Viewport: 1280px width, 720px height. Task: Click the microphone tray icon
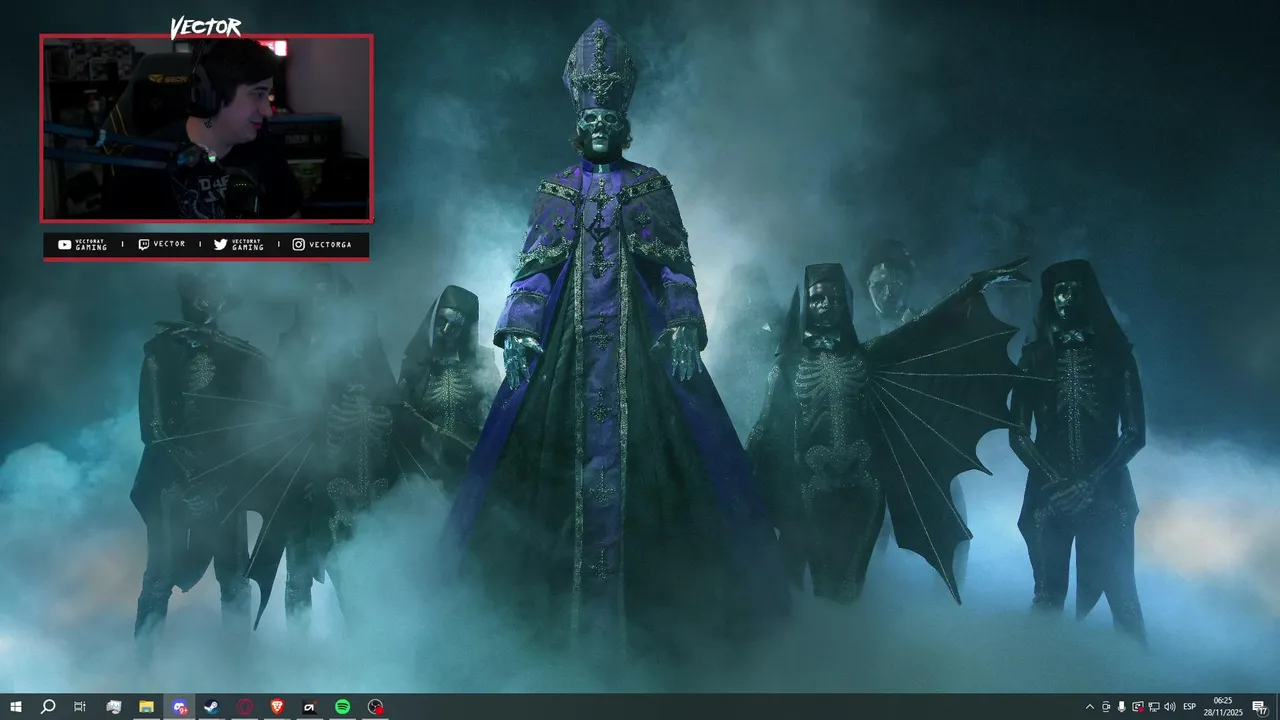pyautogui.click(x=1122, y=707)
